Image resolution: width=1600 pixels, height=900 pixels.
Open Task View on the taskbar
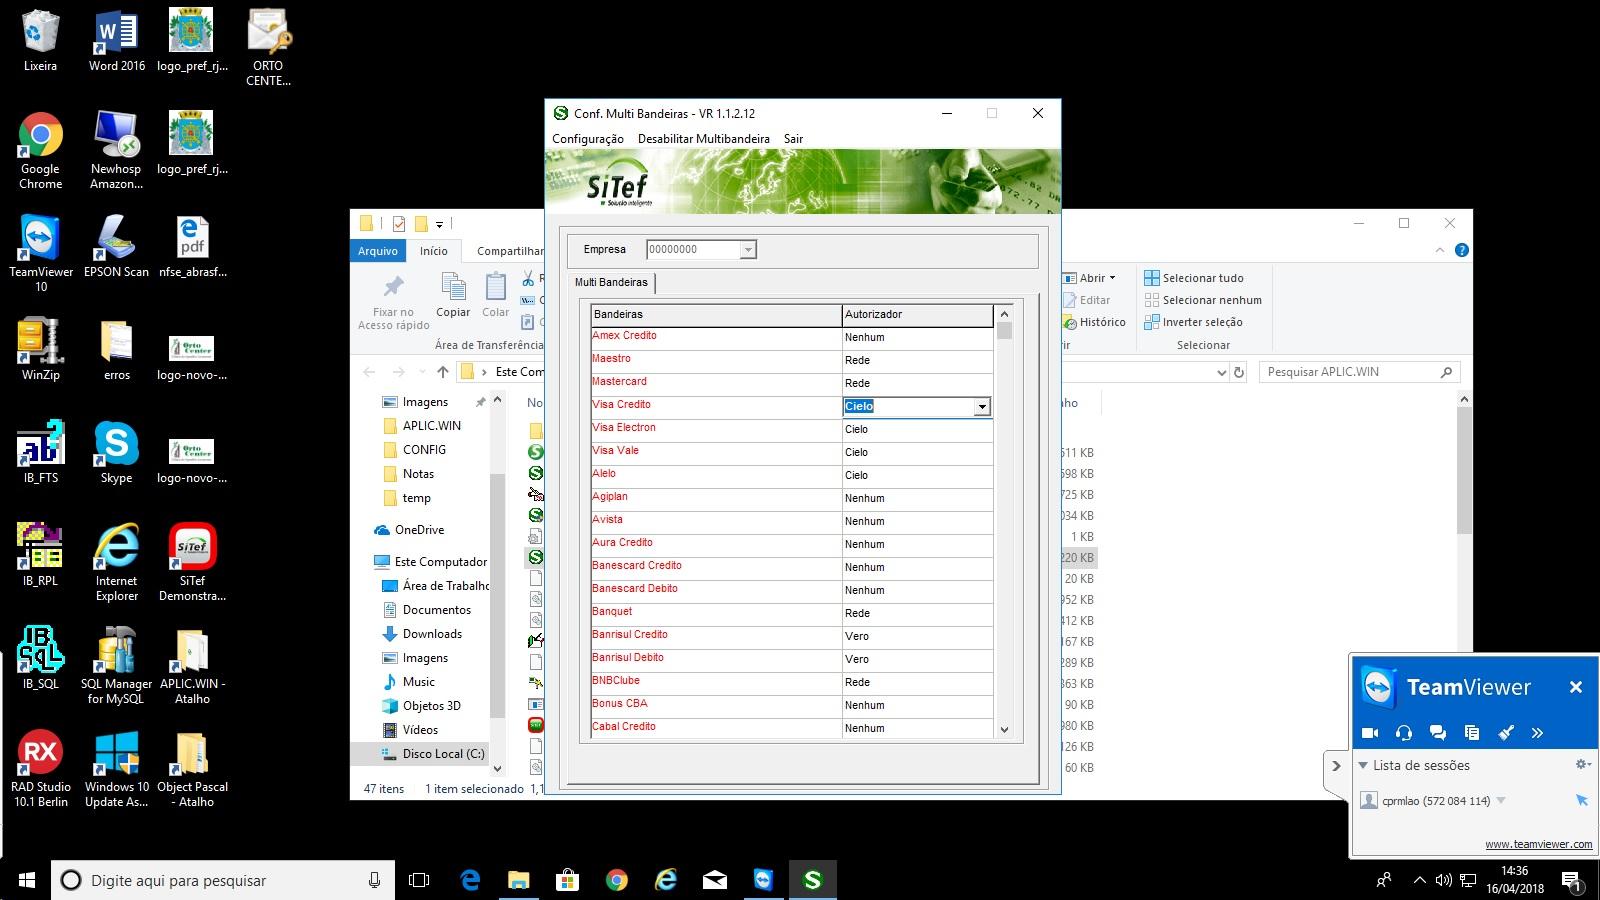pos(420,880)
